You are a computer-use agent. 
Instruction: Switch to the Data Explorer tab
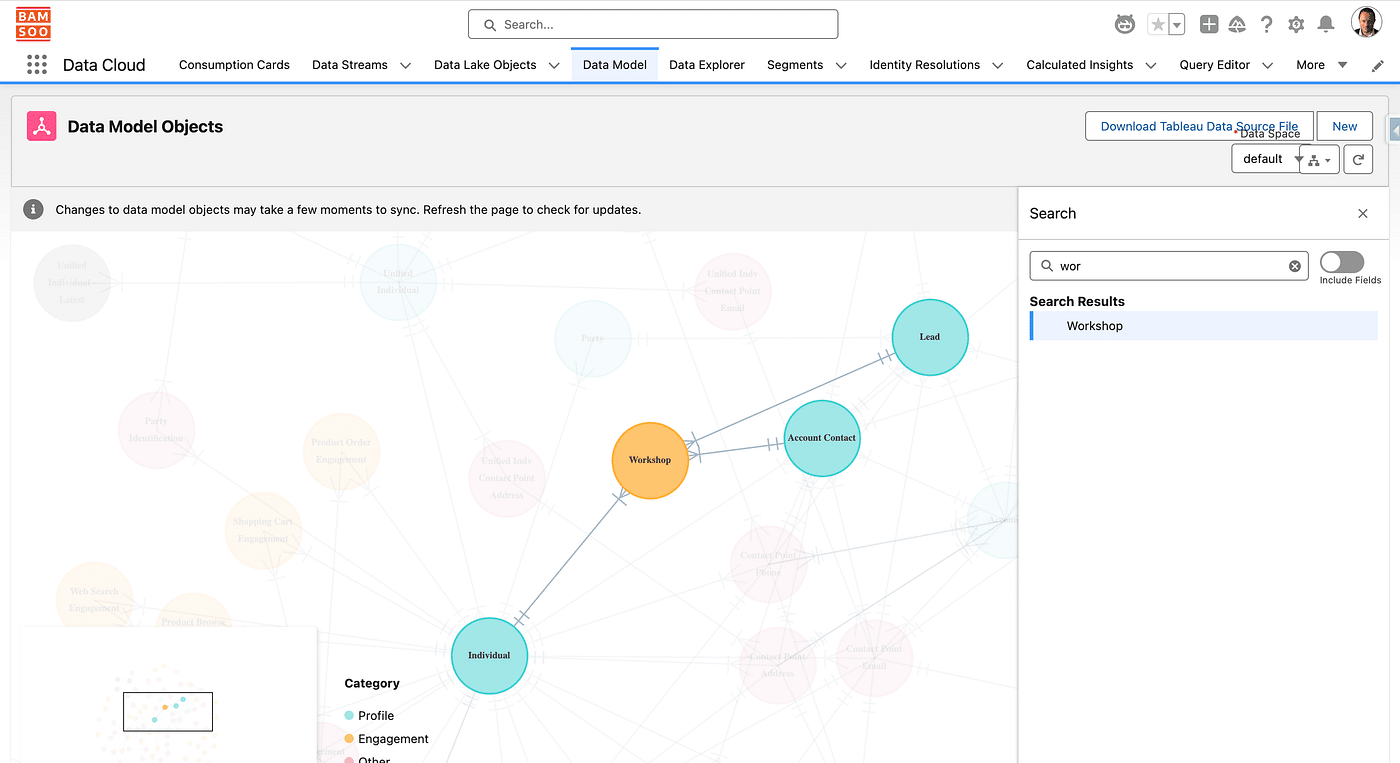pos(706,65)
